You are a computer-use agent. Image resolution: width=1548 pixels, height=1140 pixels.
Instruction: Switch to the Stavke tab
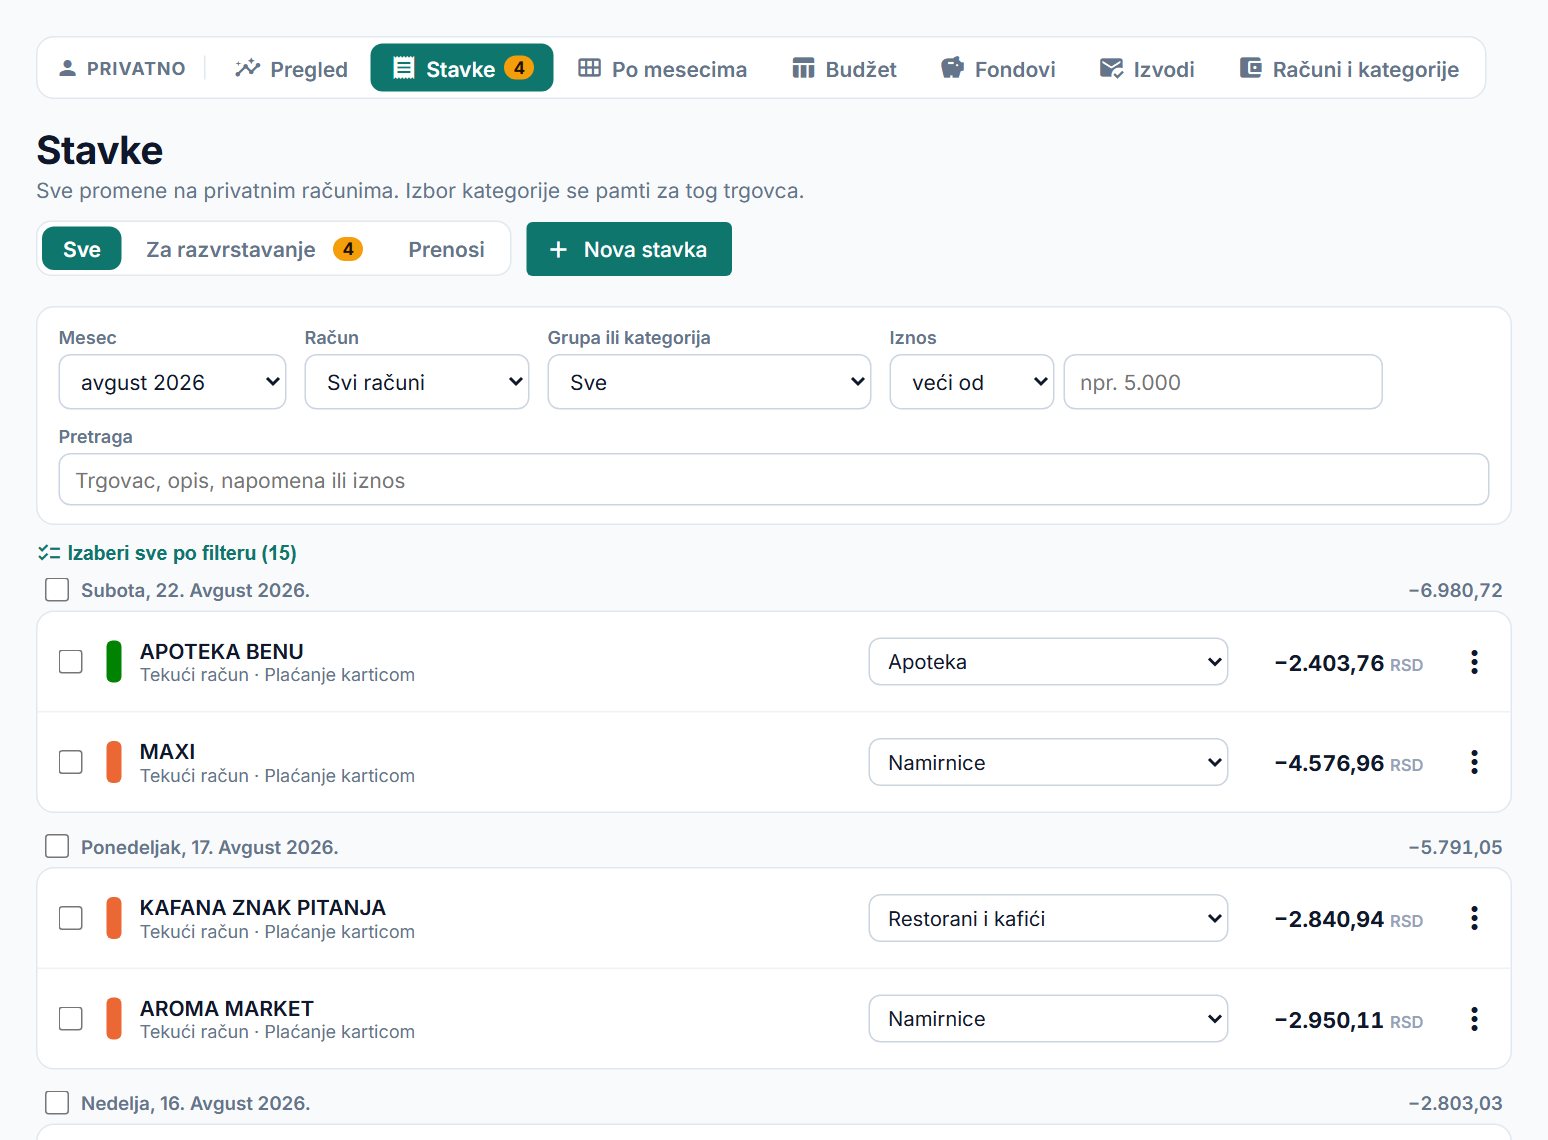pyautogui.click(x=462, y=68)
